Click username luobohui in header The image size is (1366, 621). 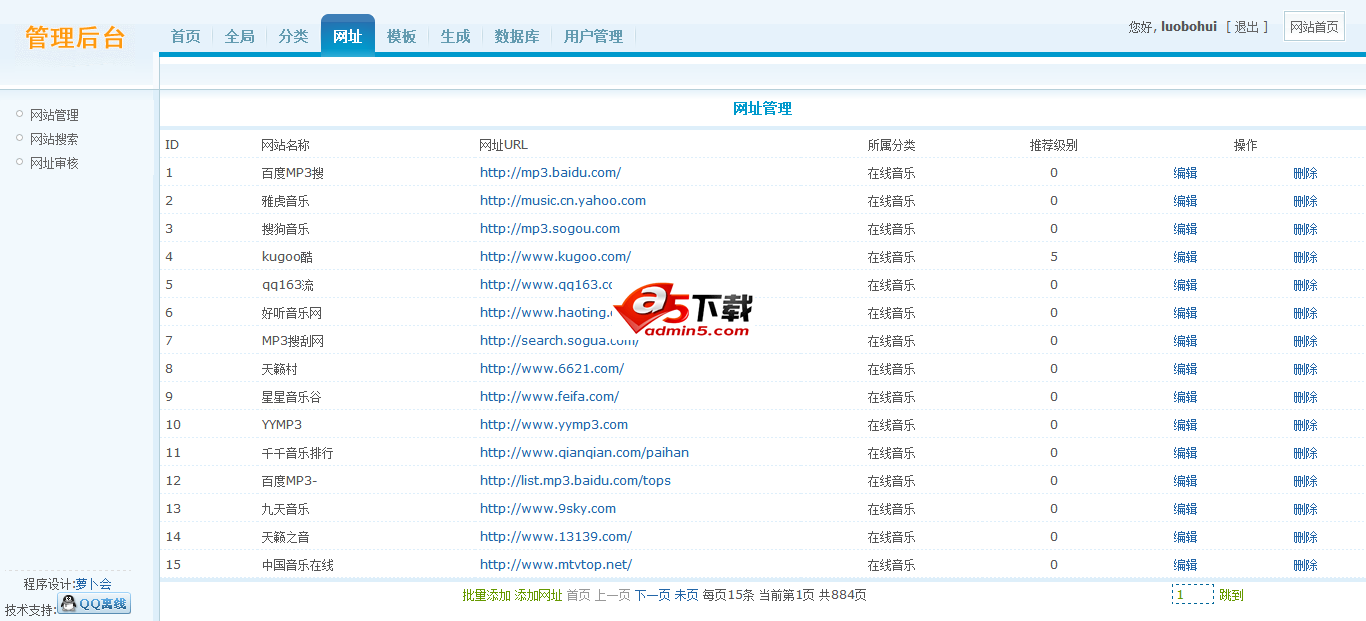[1189, 27]
